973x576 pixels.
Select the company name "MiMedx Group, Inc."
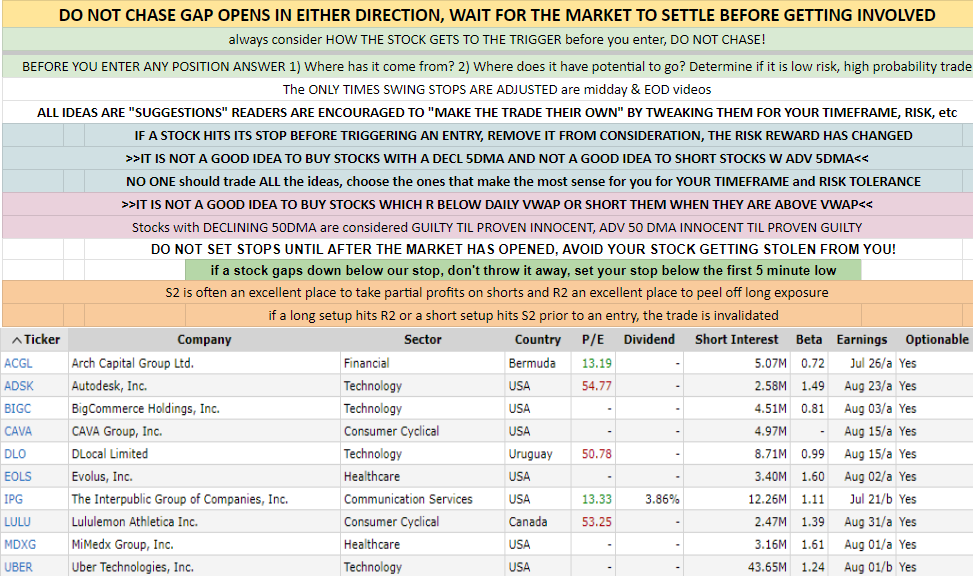pos(122,544)
